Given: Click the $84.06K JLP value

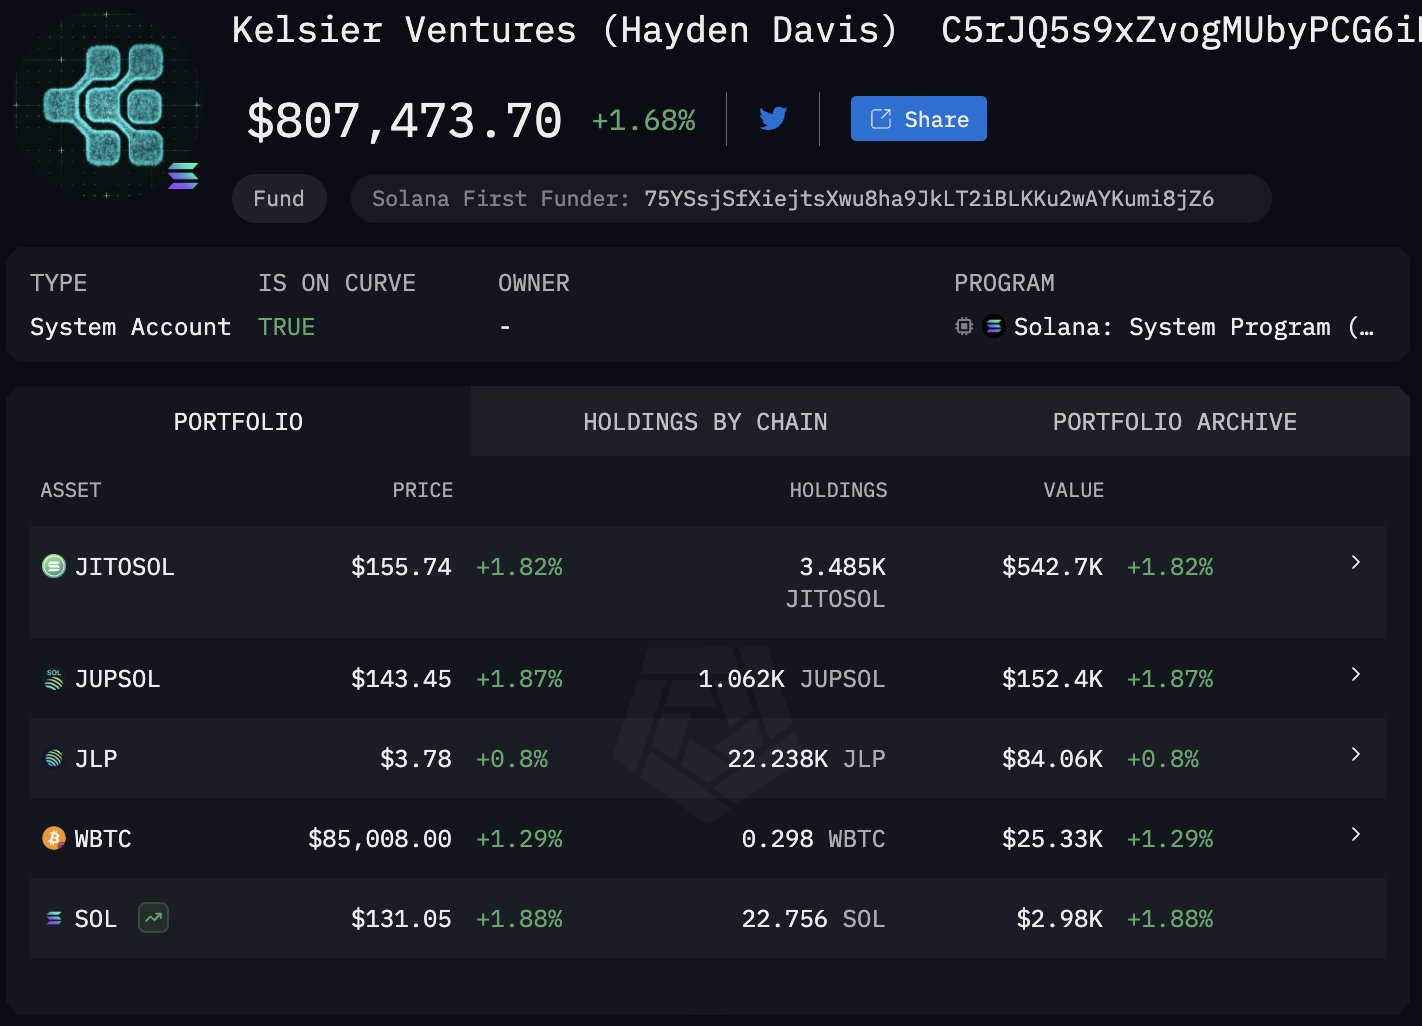Looking at the screenshot, I should (x=1052, y=759).
